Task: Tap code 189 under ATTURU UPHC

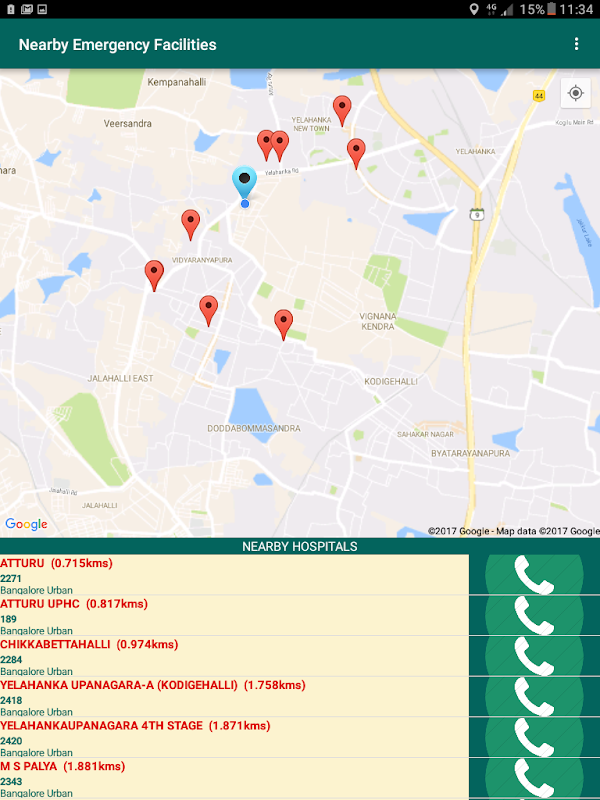Action: (8, 619)
